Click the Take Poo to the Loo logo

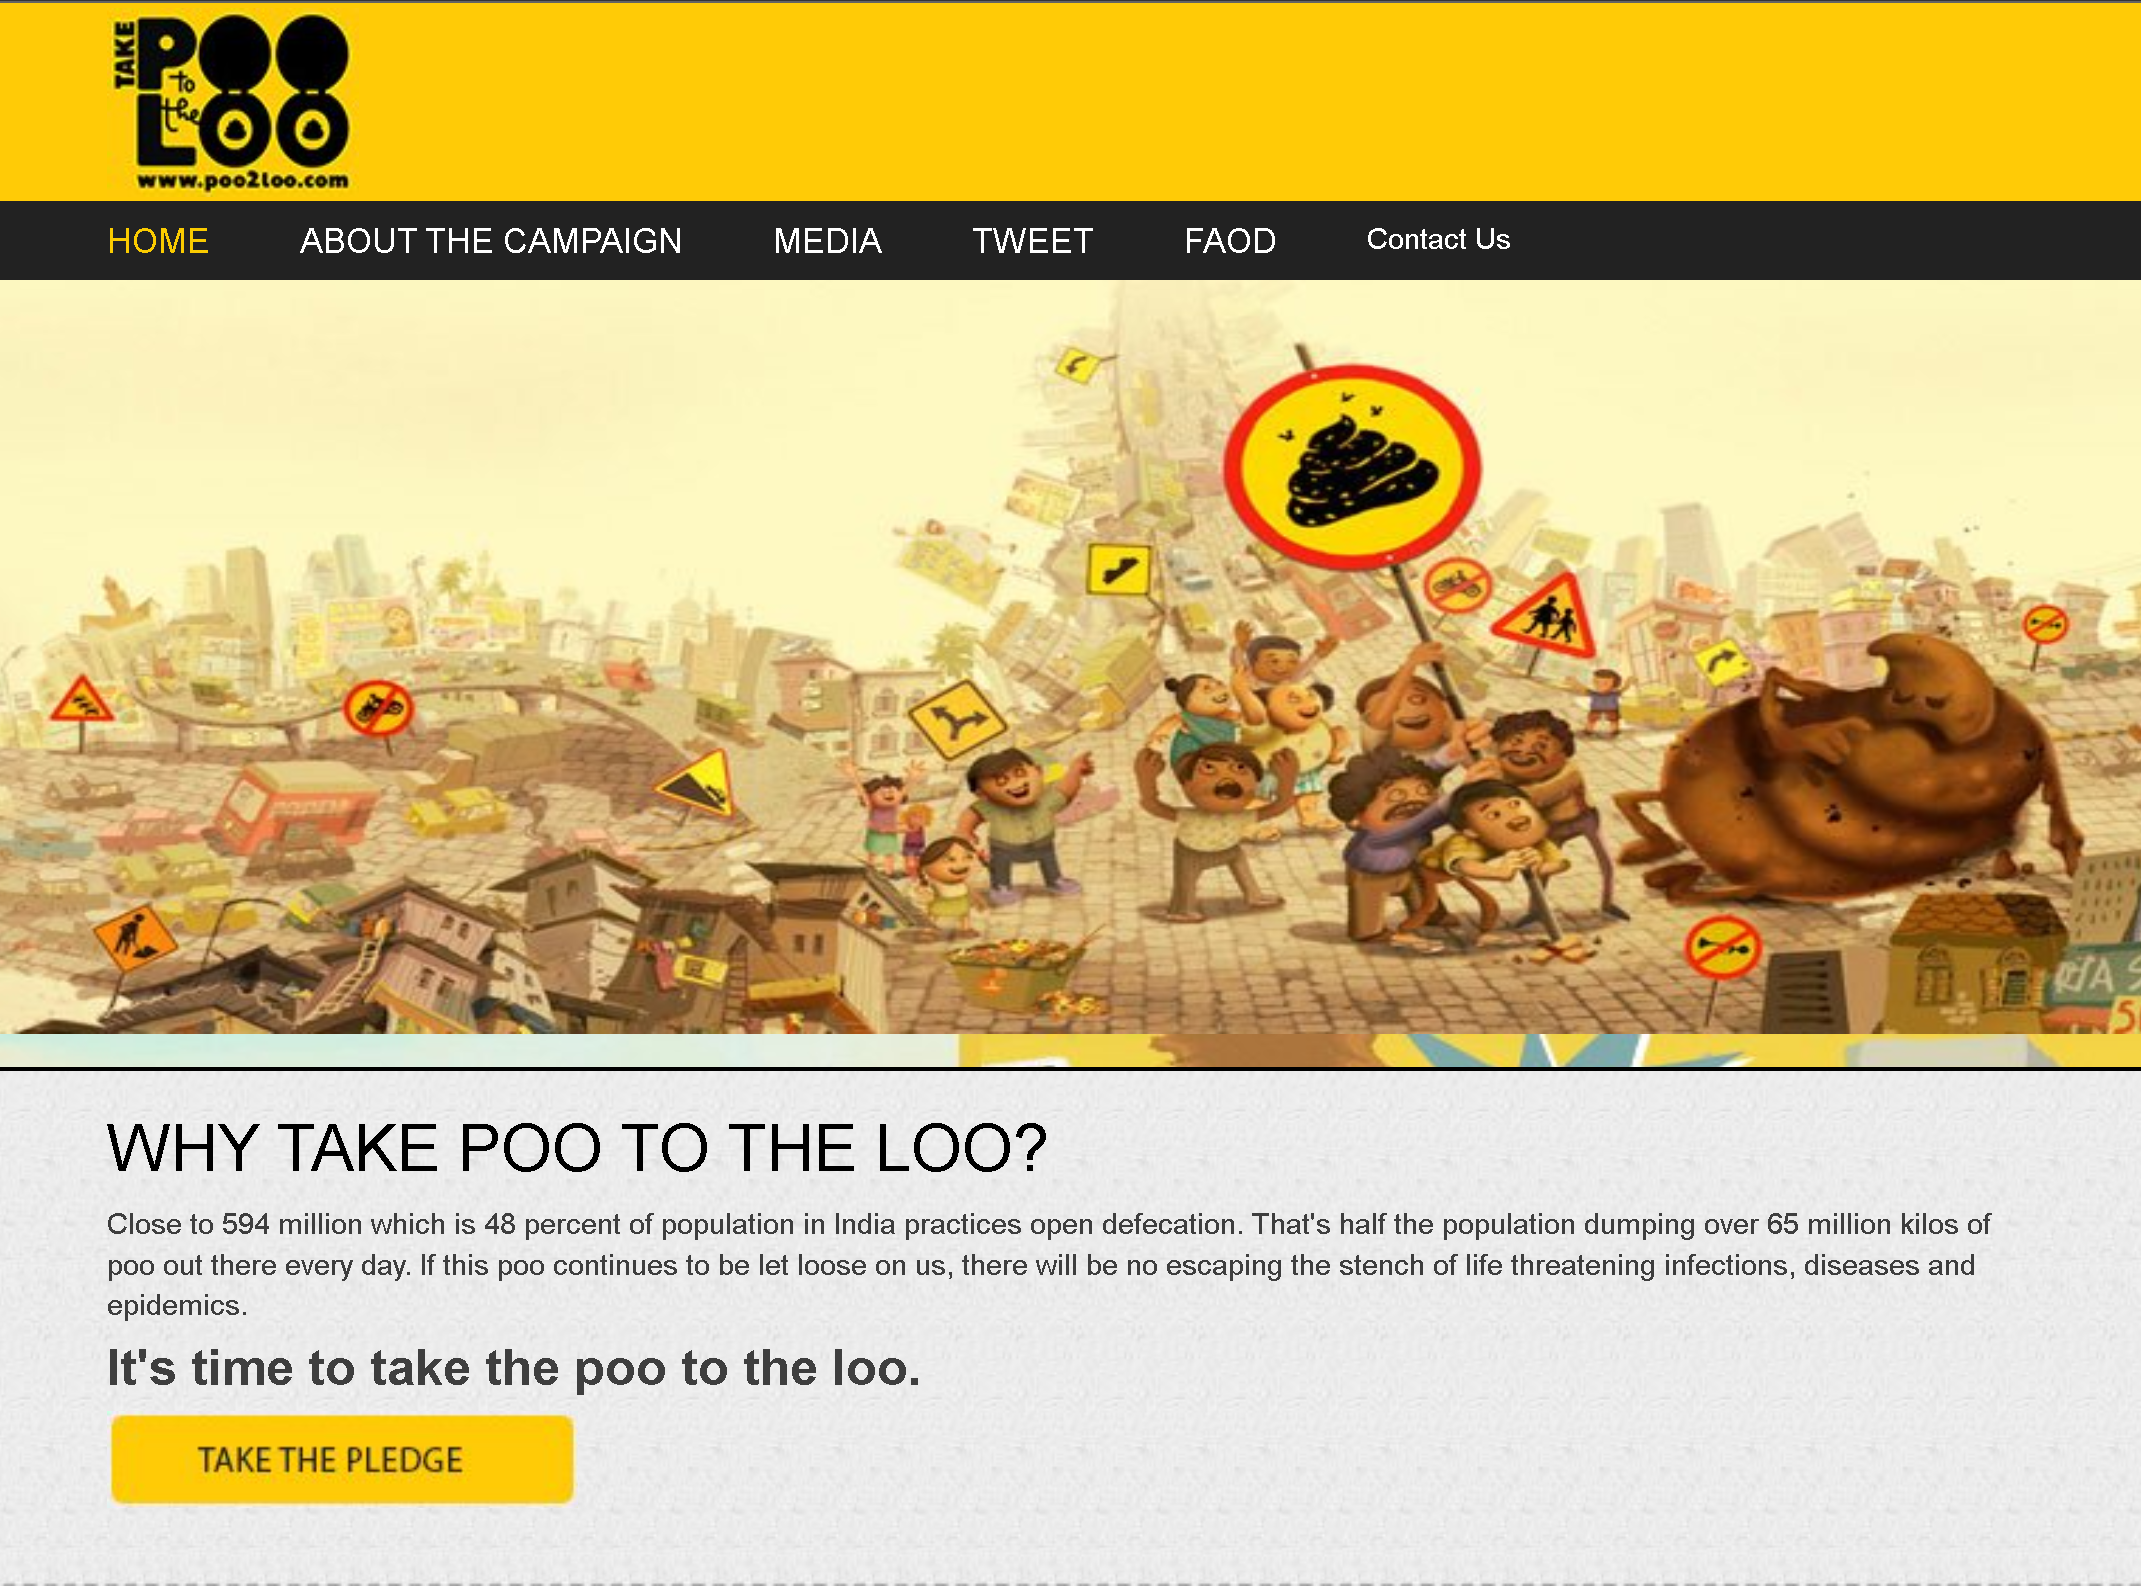pyautogui.click(x=231, y=102)
